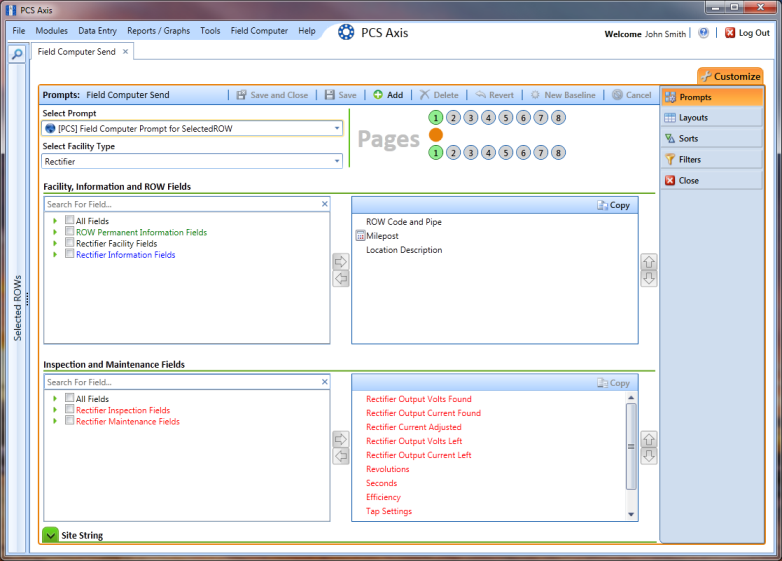Close the Field Computer Send tab
Viewport: 782px width, 561px height.
pyautogui.click(x=126, y=51)
